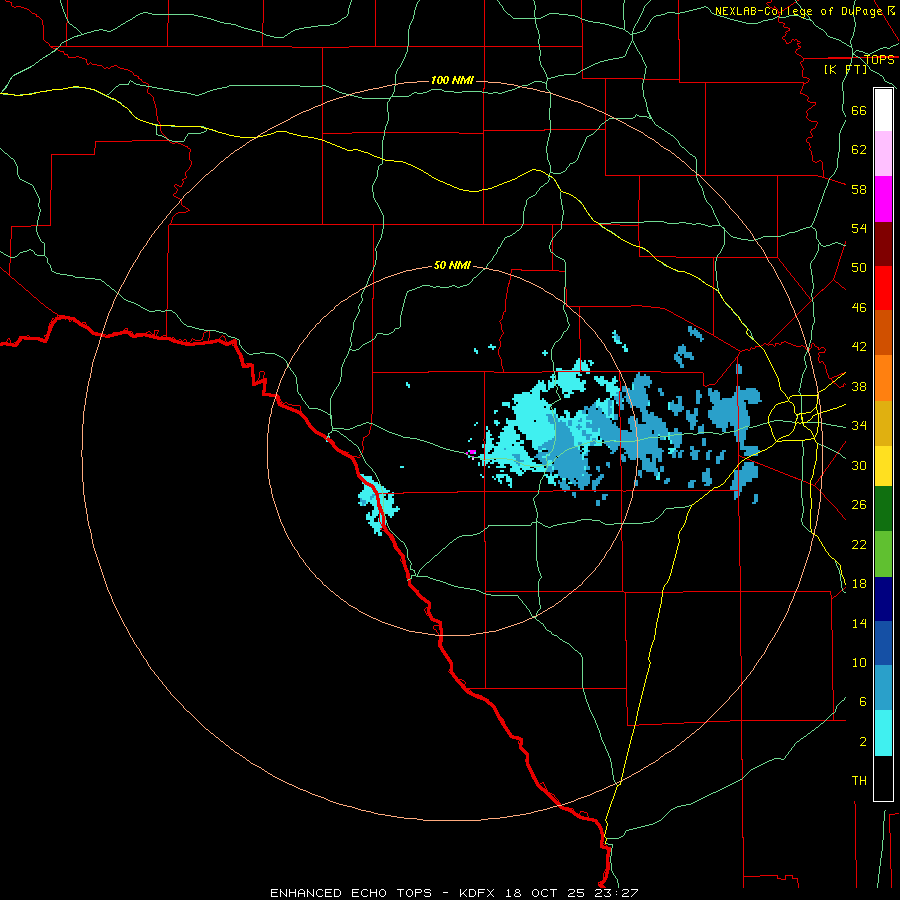The width and height of the screenshot is (900, 900).
Task: Click the '[K FT]' units label
Action: click(845, 69)
